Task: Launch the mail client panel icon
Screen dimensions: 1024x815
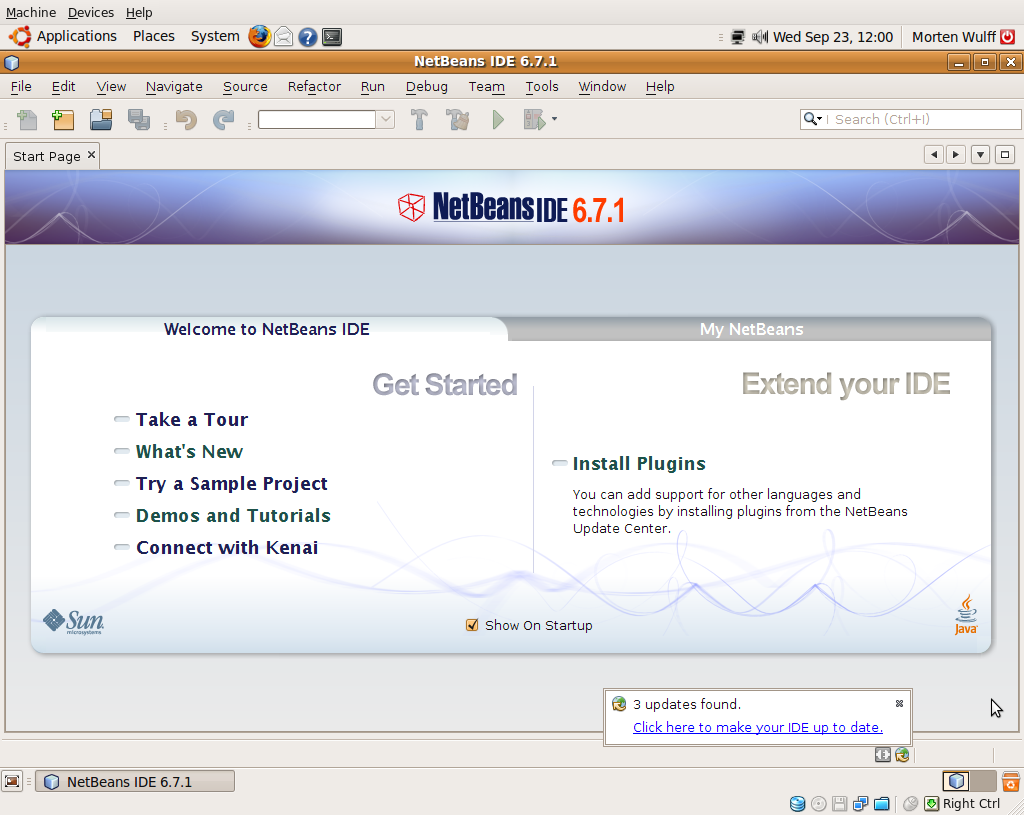Action: (283, 37)
